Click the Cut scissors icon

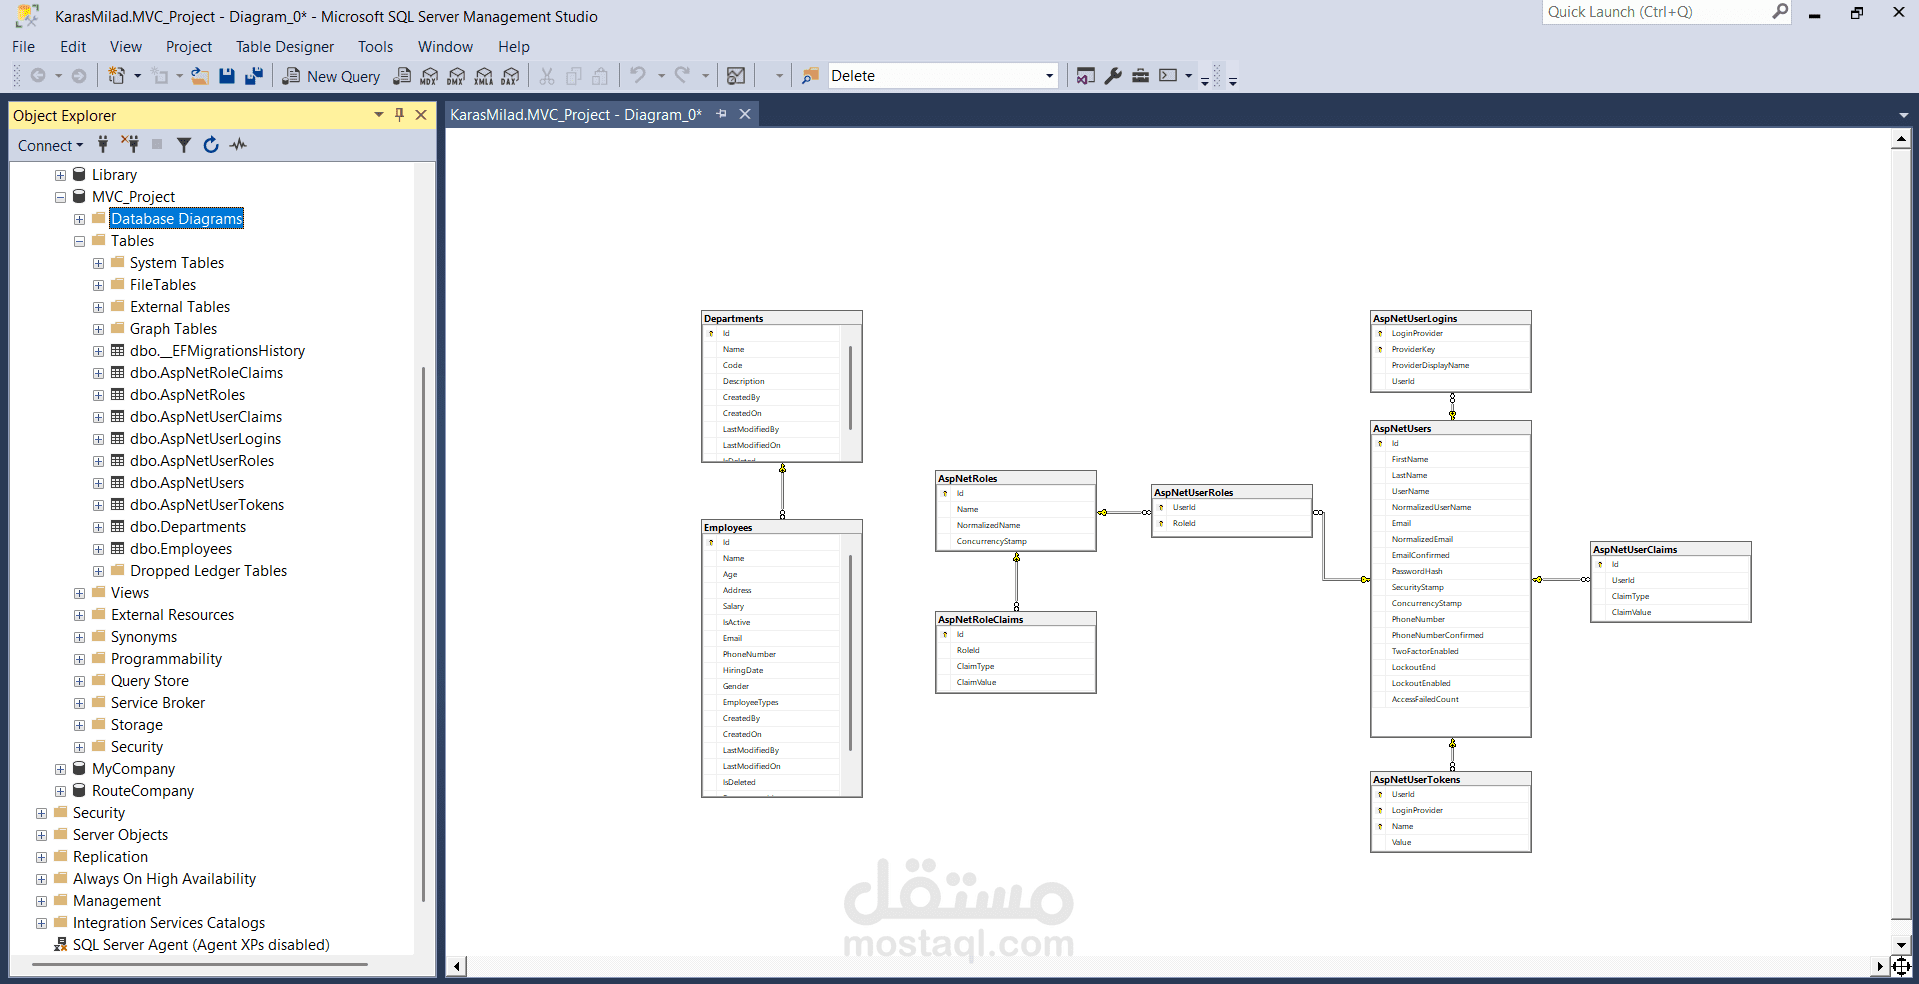pyautogui.click(x=547, y=76)
